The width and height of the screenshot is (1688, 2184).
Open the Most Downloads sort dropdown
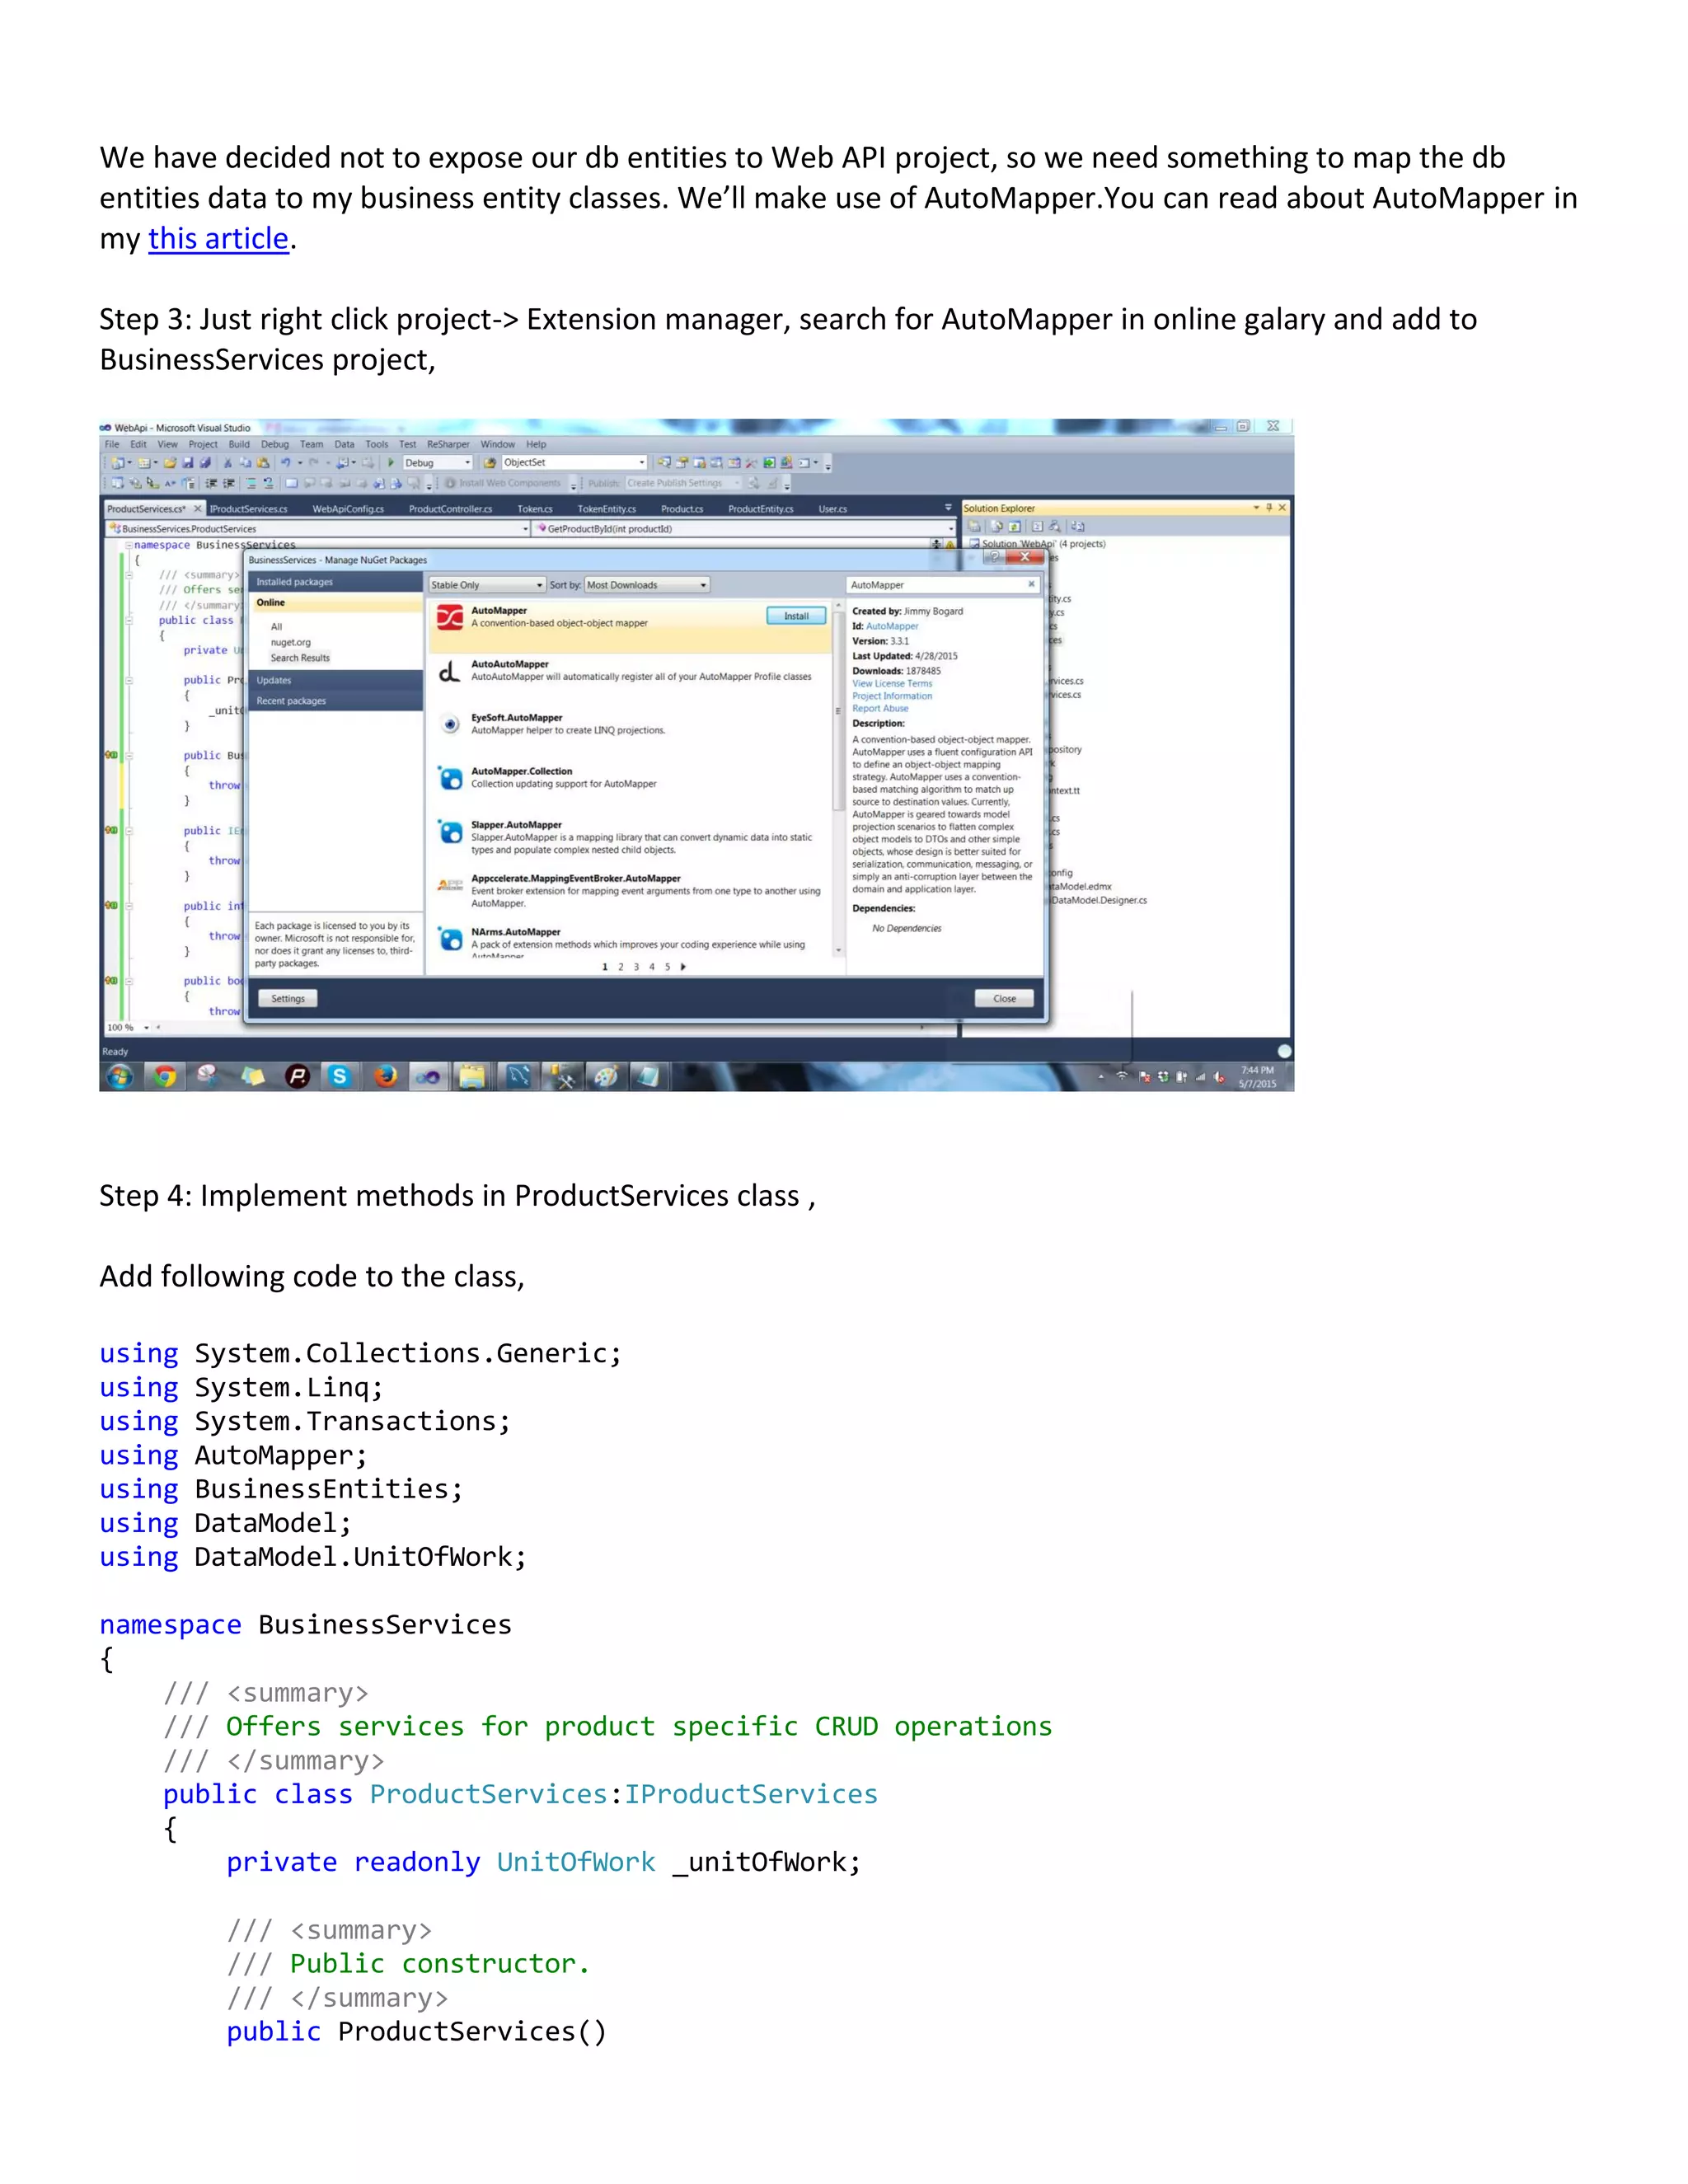coord(647,585)
